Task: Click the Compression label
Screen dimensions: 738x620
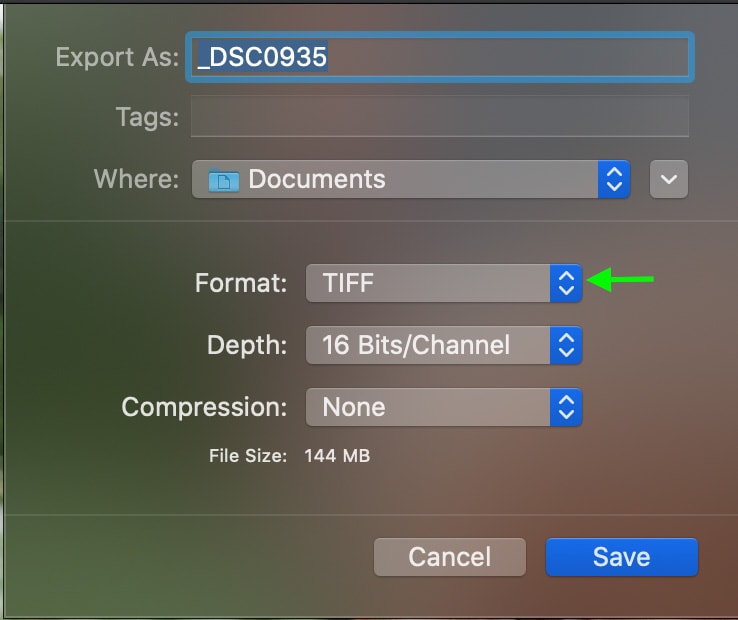Action: 204,407
